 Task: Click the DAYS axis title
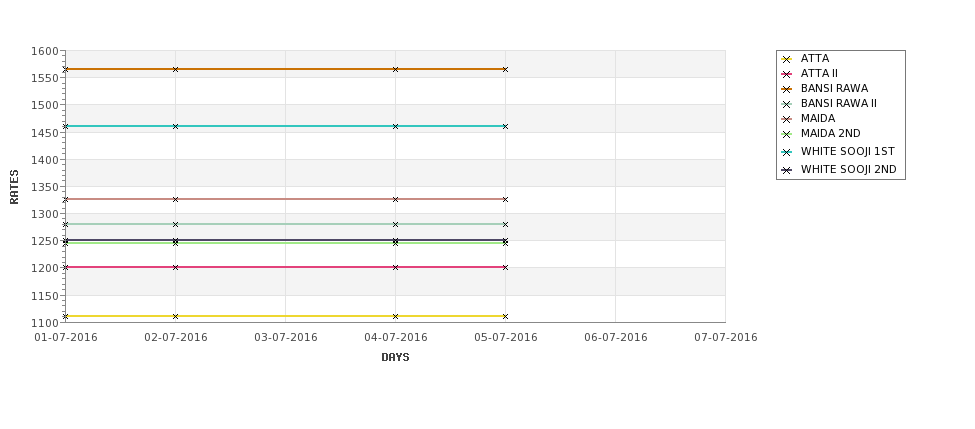point(395,357)
